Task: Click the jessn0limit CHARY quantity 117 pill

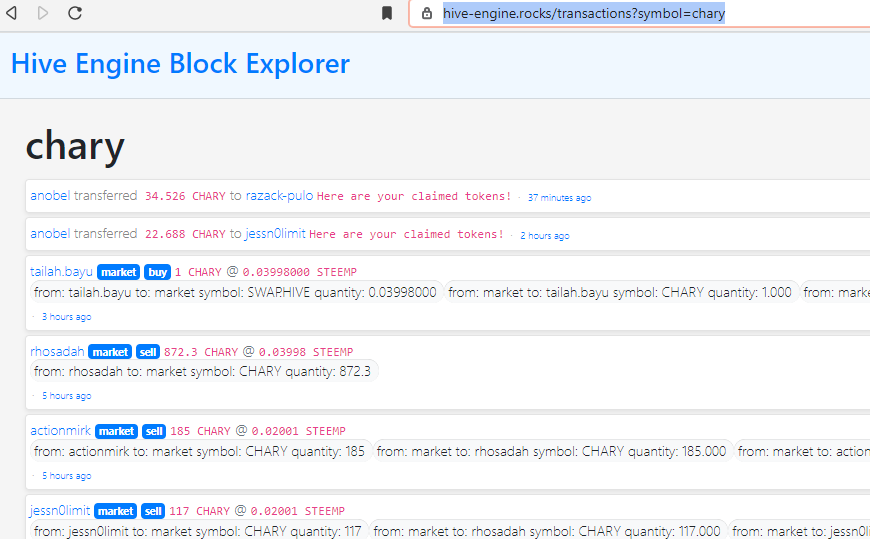Action: click(198, 531)
